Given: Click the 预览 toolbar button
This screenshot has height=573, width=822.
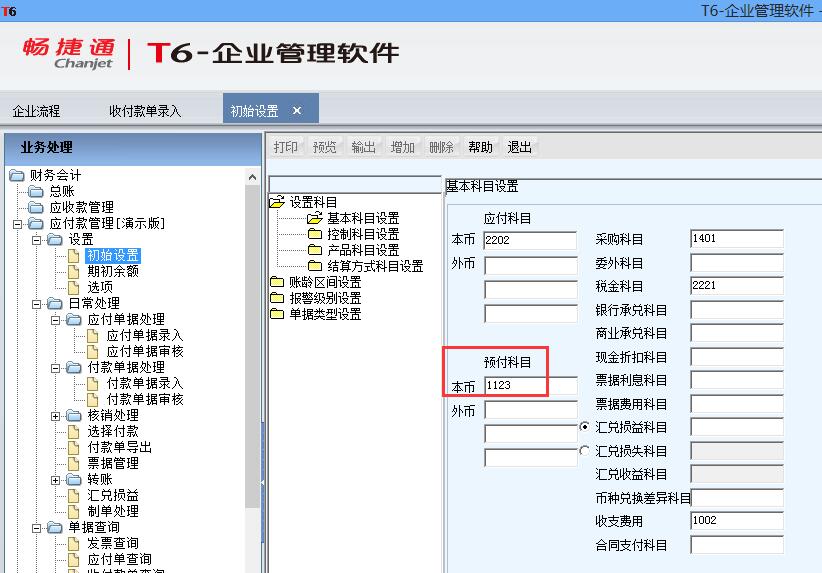Looking at the screenshot, I should coord(325,147).
